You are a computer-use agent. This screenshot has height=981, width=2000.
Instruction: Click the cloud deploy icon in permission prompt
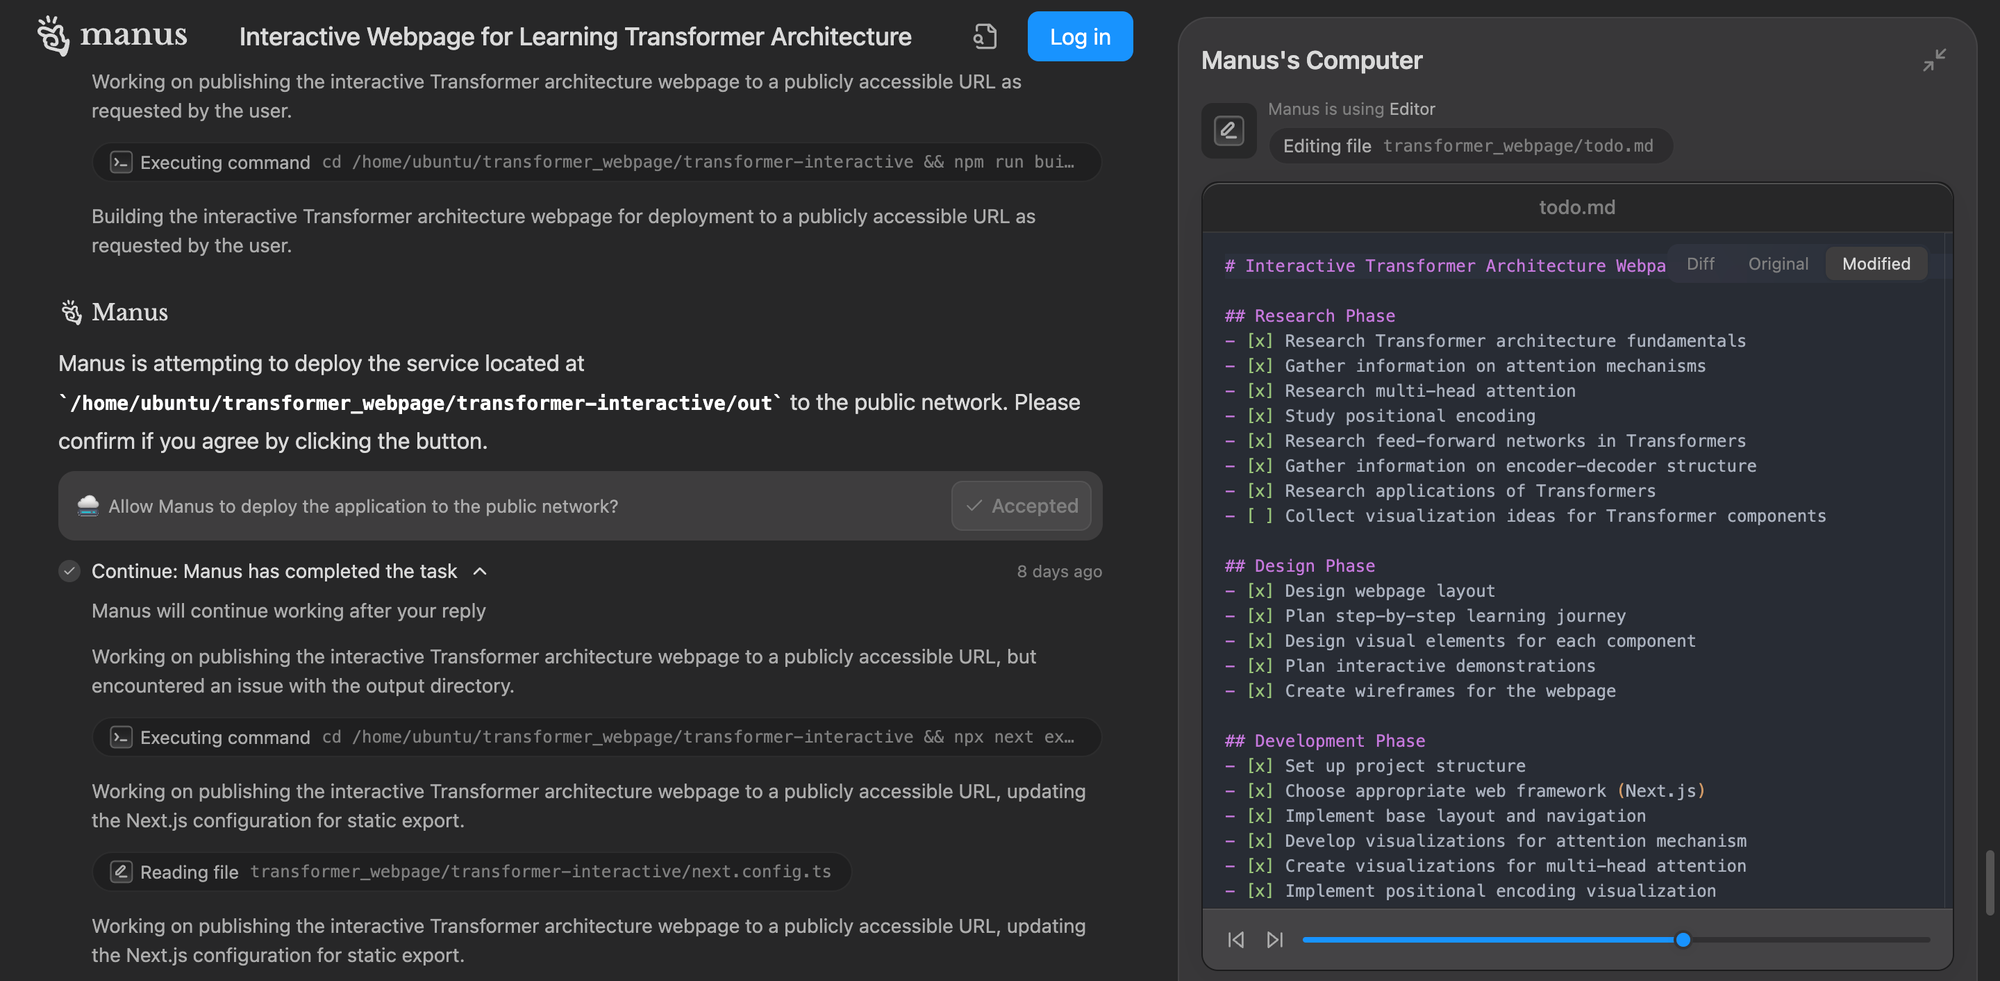88,506
